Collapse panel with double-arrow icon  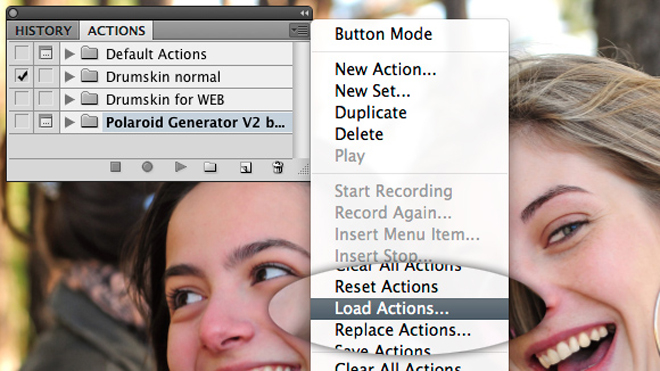coord(304,13)
